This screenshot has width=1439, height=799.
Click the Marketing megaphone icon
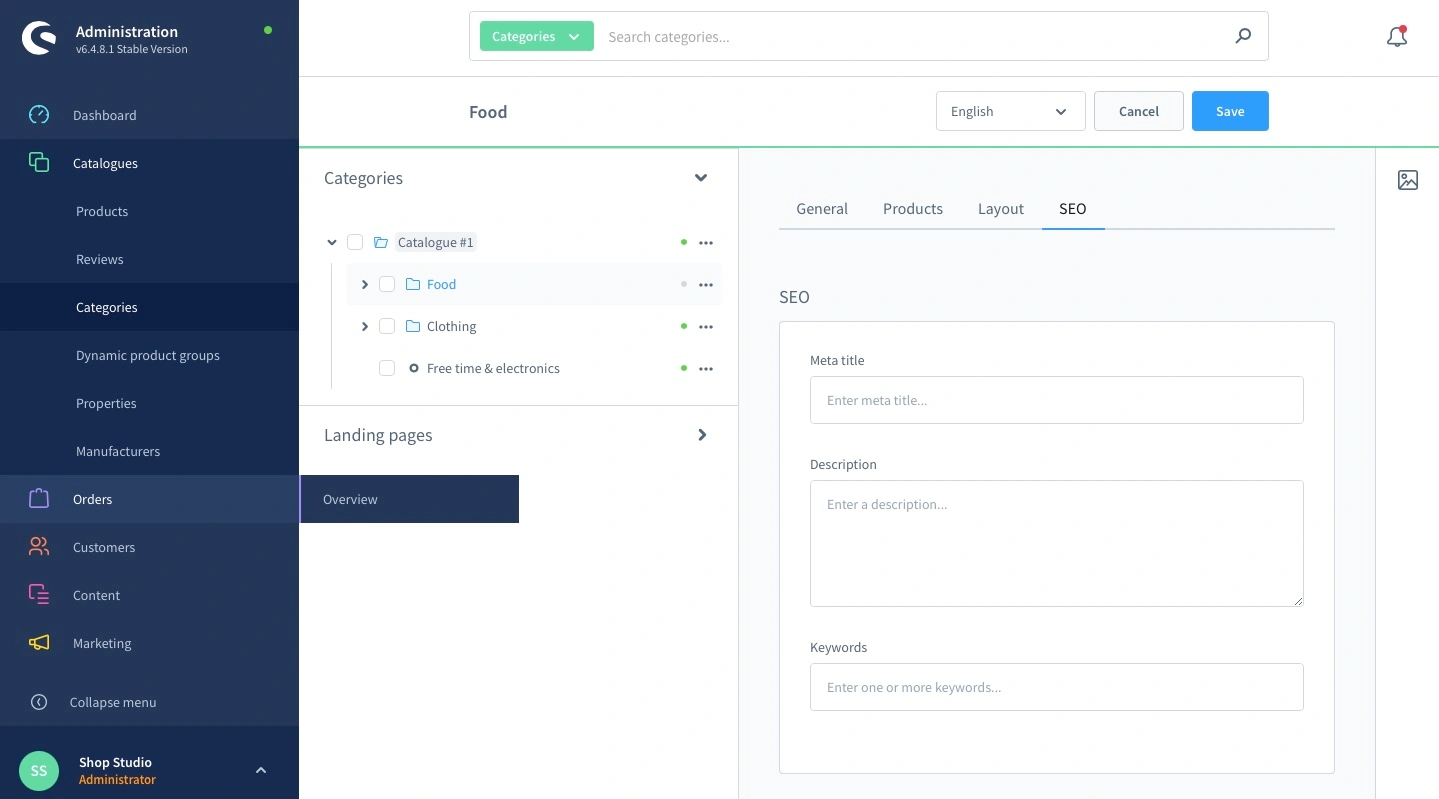tap(39, 643)
